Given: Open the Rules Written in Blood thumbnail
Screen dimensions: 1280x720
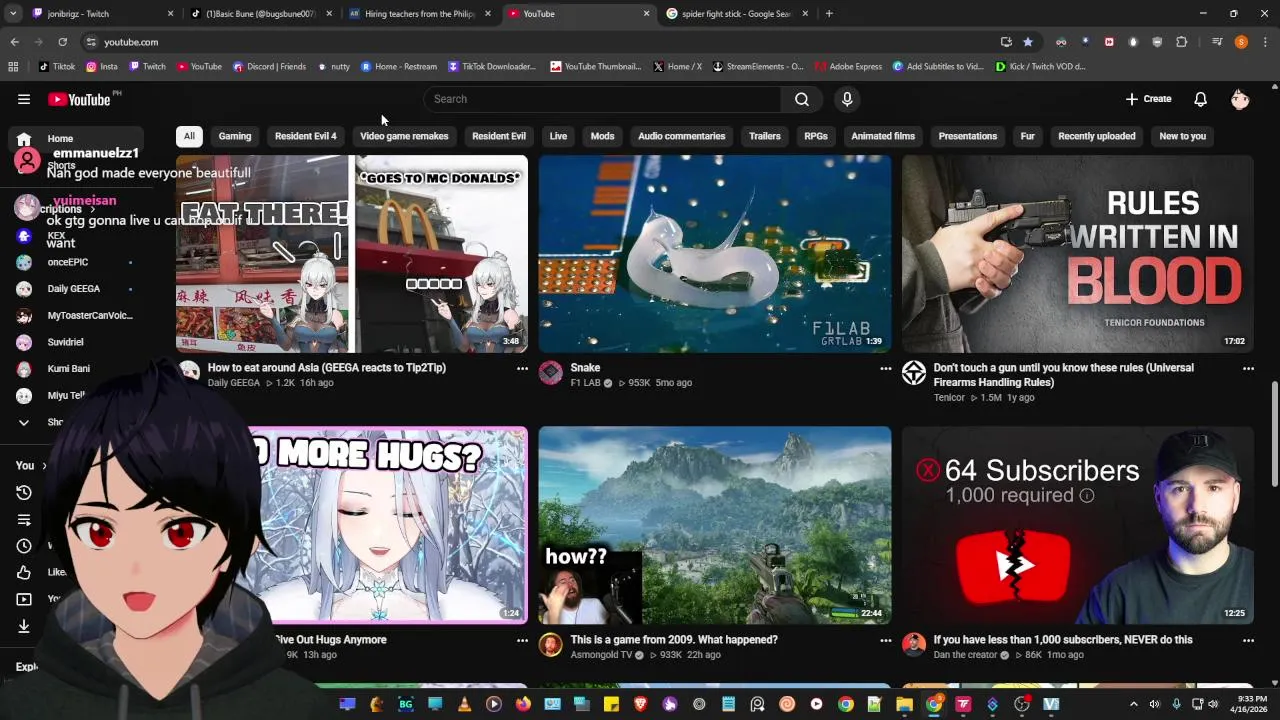Looking at the screenshot, I should tap(1078, 254).
